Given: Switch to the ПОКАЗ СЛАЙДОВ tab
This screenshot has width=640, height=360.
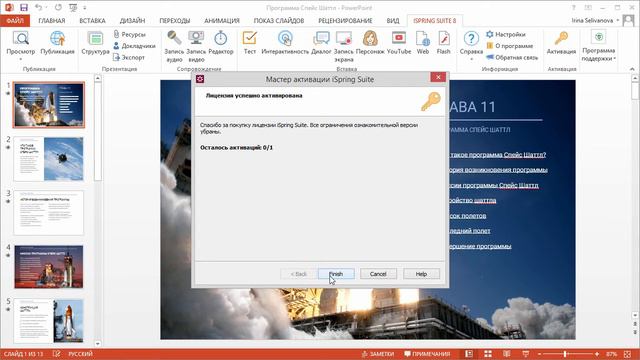Looking at the screenshot, I should click(279, 20).
